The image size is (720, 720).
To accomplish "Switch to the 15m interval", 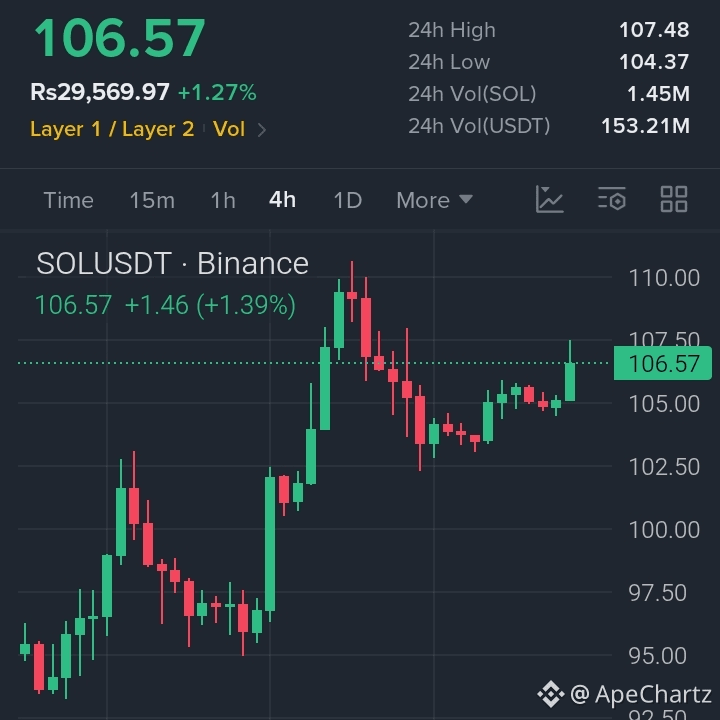I will [152, 200].
